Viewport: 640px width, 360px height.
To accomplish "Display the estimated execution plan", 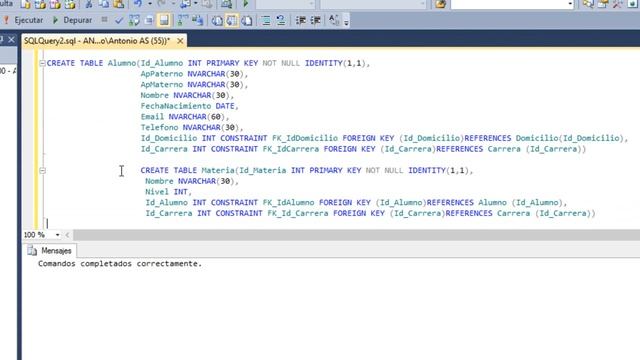I will pyautogui.click(x=134, y=20).
